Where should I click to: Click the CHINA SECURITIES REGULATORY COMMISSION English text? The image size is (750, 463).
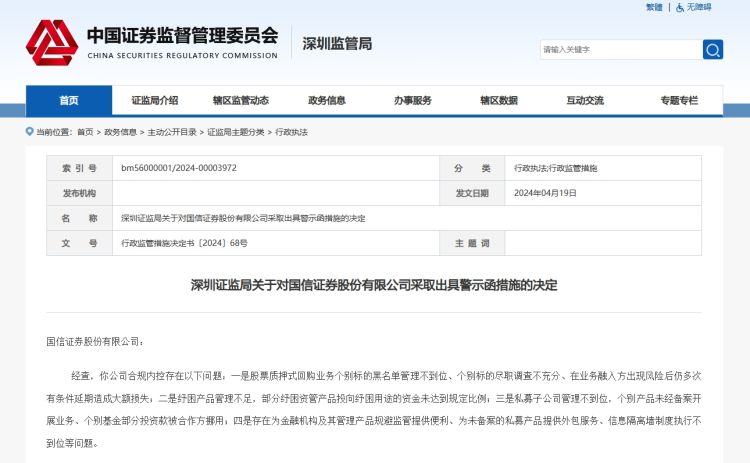click(x=182, y=55)
